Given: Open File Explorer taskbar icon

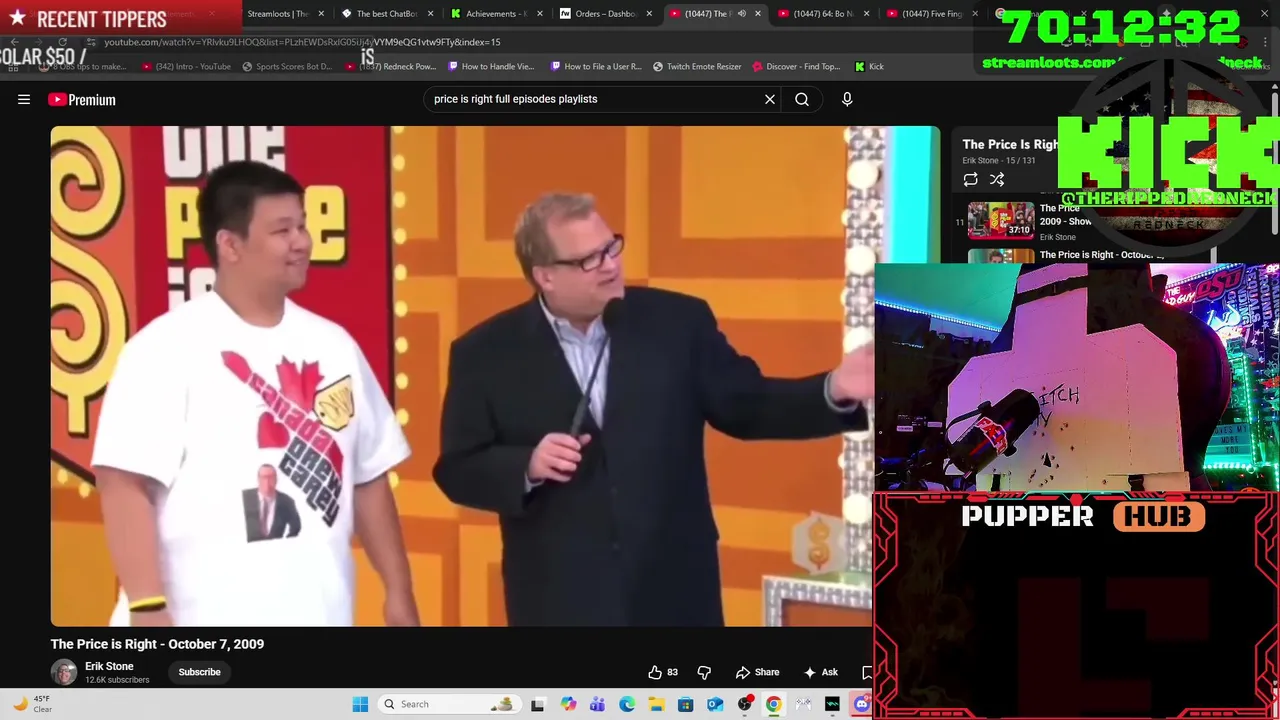Looking at the screenshot, I should 656,704.
